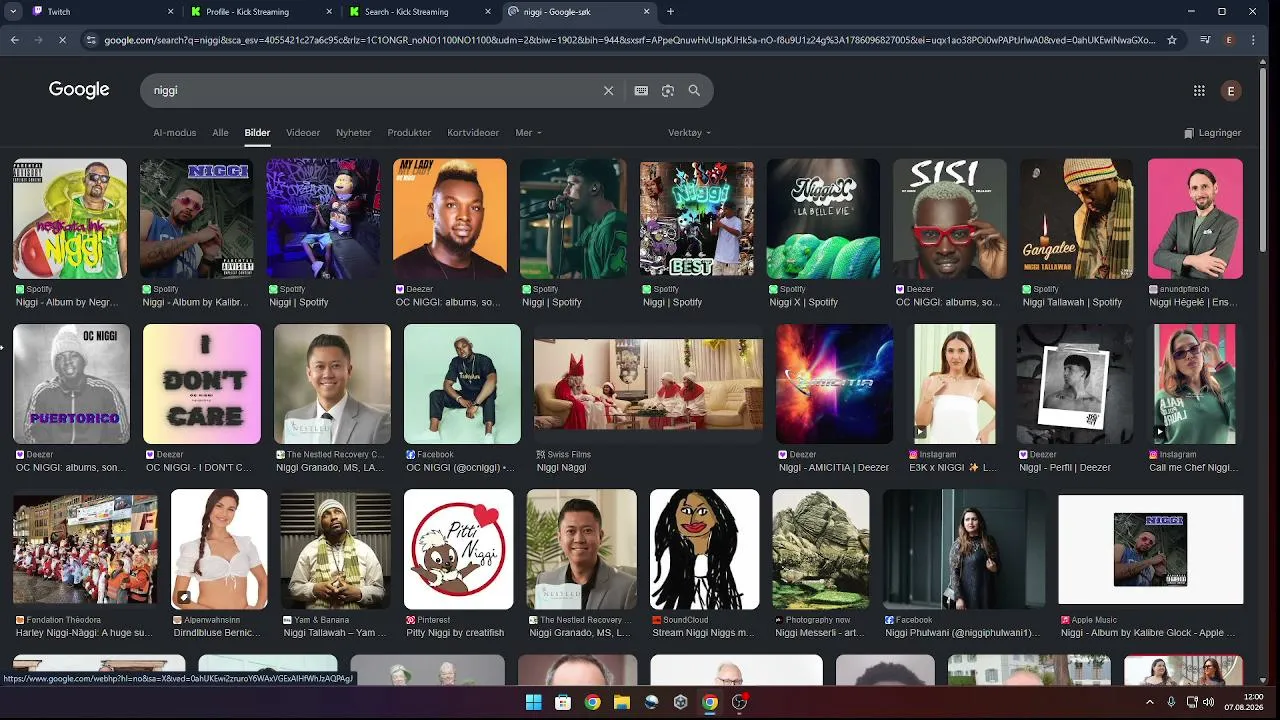Search by image with Google Lens
1280x720 pixels.
point(668,90)
